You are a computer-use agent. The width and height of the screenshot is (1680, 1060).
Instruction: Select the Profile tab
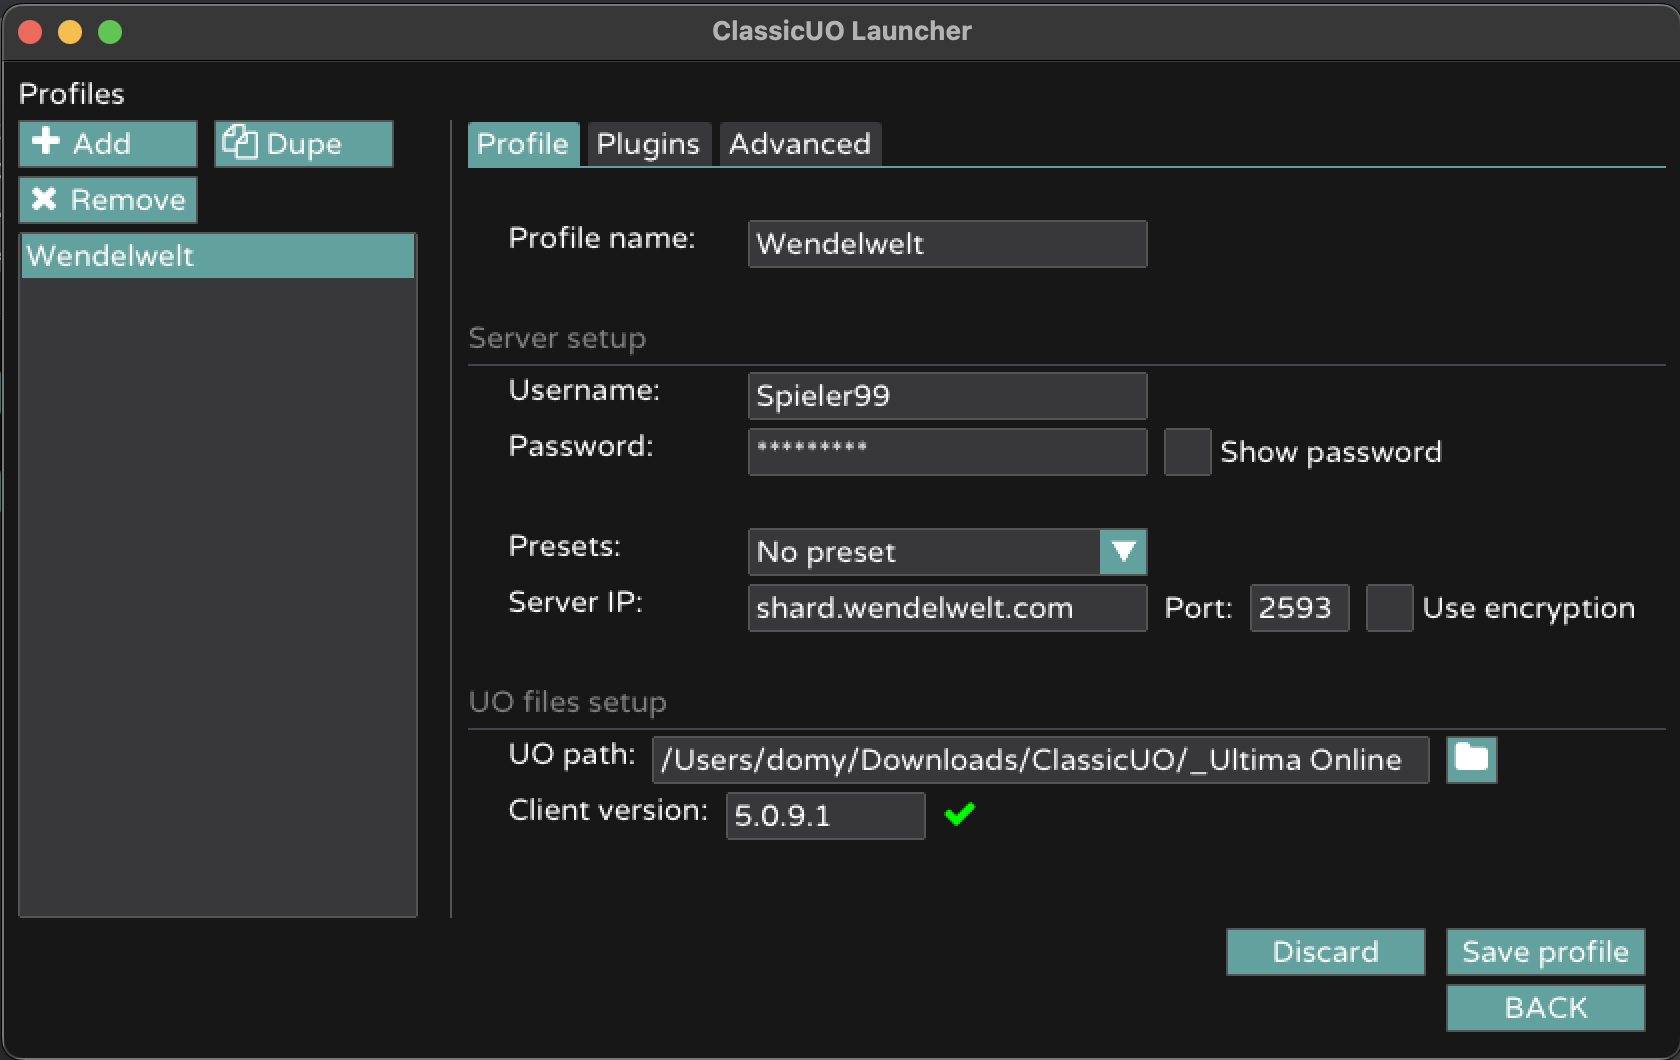pos(522,144)
